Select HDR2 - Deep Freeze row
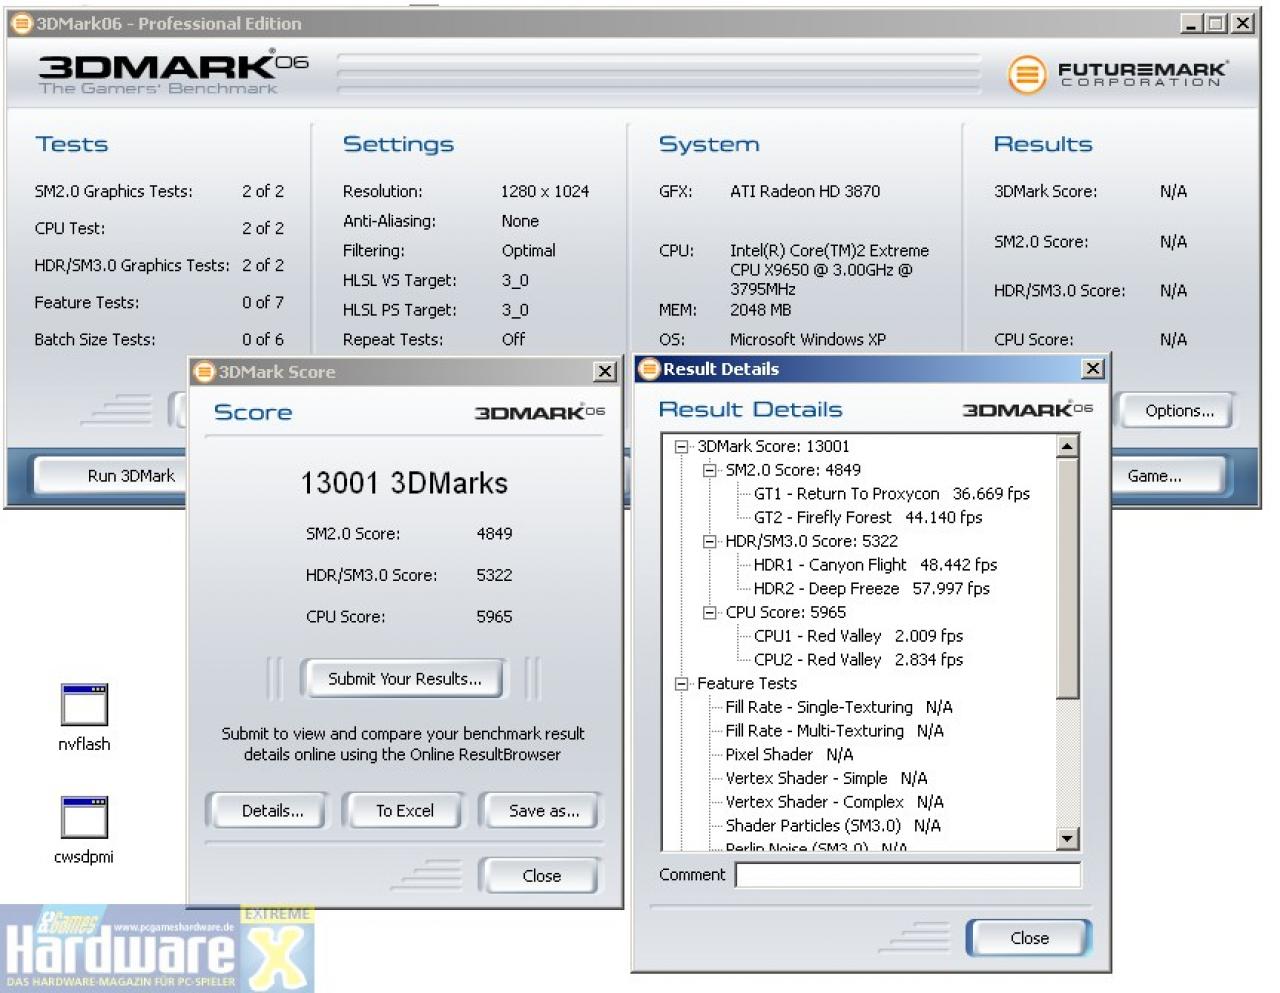The height and width of the screenshot is (993, 1280). pos(871,589)
